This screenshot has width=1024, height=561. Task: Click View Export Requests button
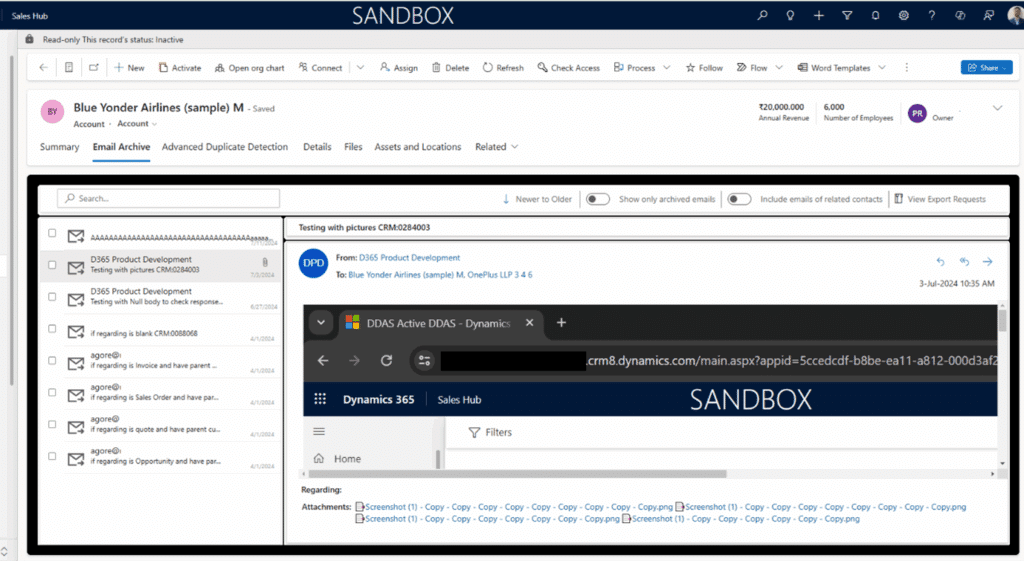point(940,199)
